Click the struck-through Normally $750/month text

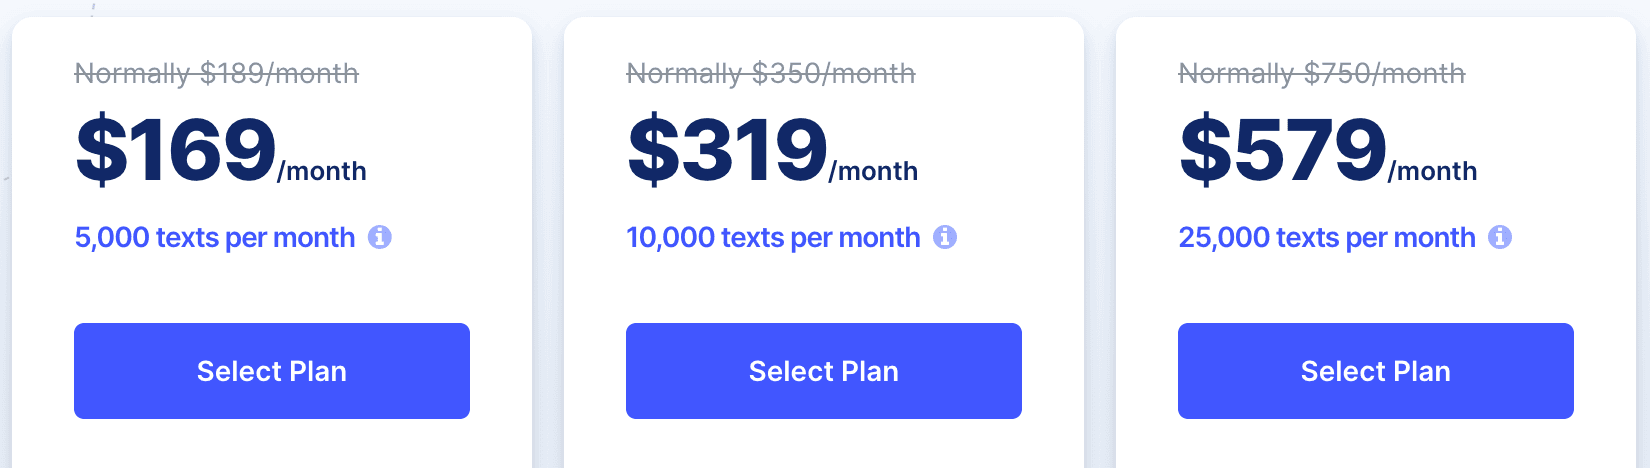1322,73
